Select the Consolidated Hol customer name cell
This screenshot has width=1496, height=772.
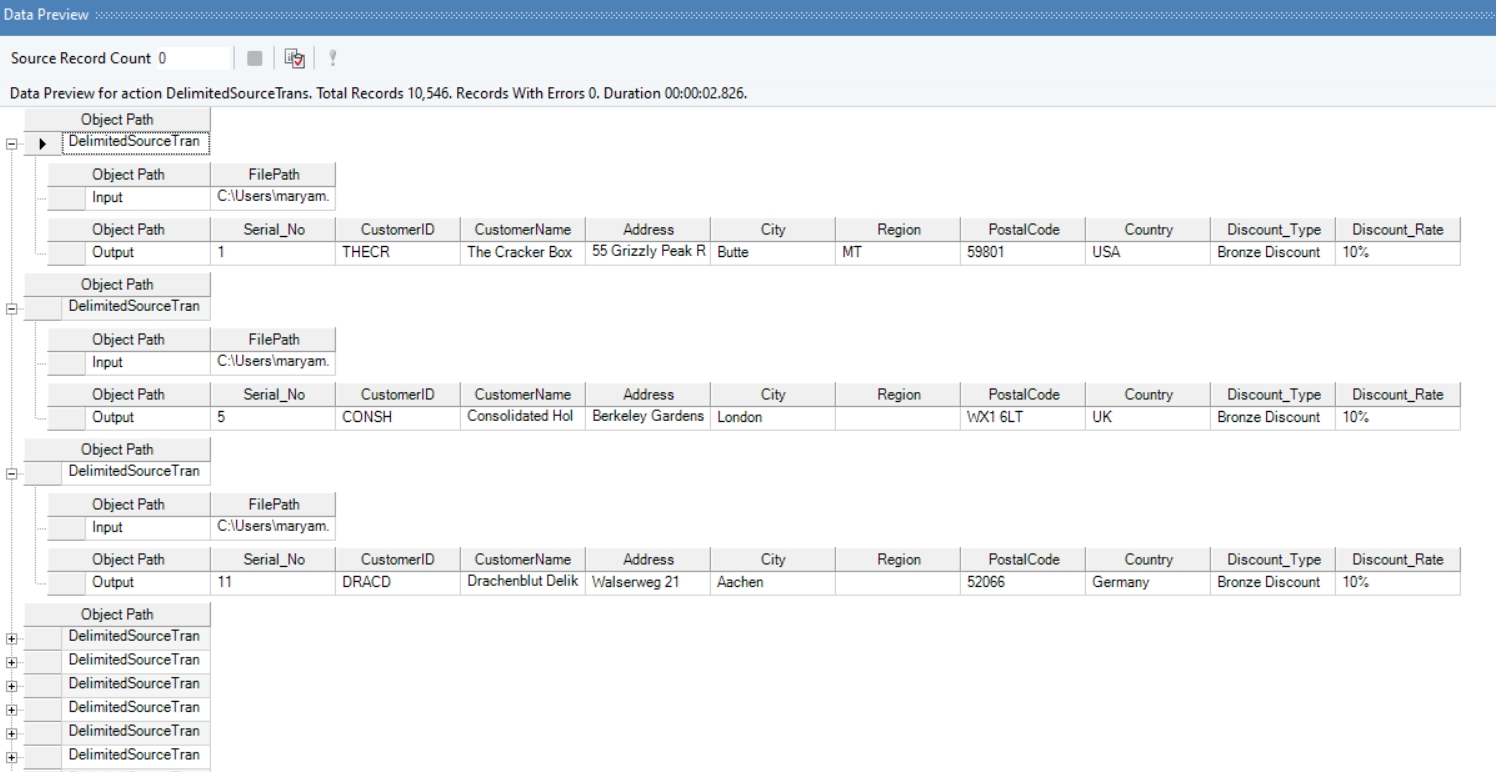[522, 417]
